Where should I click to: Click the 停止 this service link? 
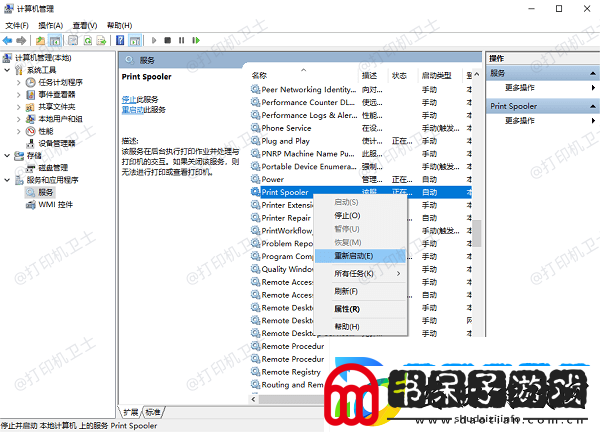pyautogui.click(x=129, y=99)
